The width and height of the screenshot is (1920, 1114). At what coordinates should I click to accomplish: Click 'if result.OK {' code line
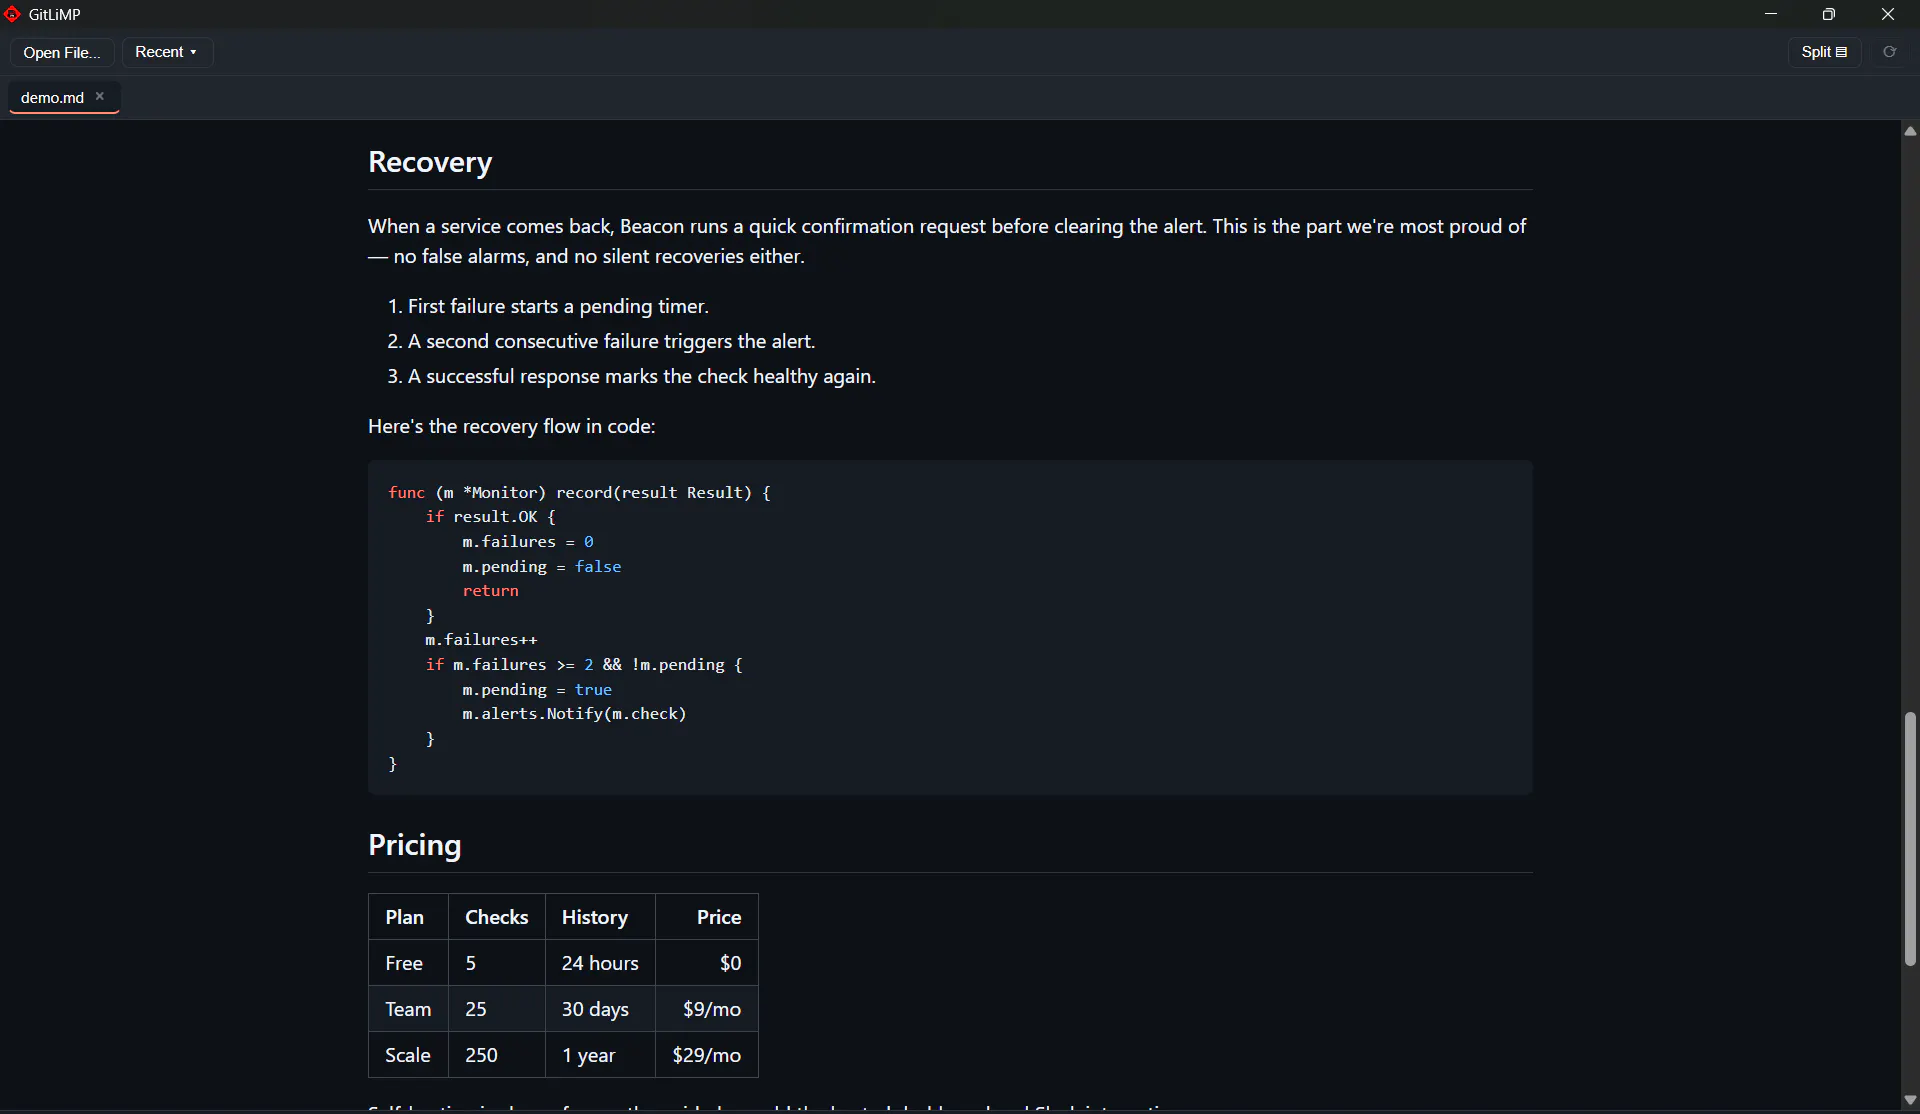[490, 517]
